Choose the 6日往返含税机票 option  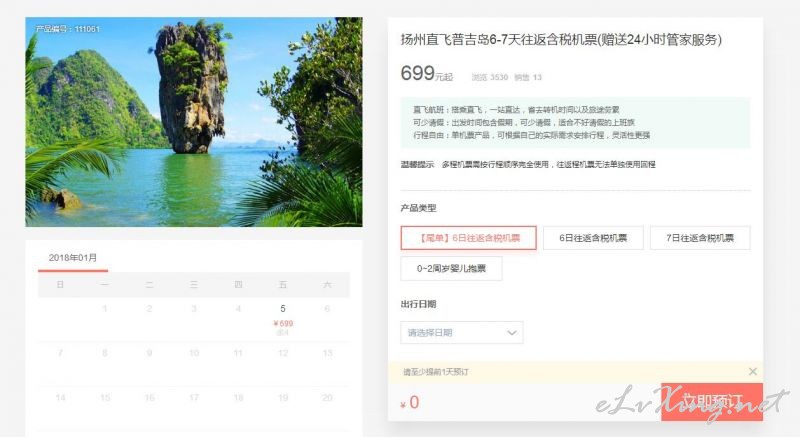coord(593,238)
